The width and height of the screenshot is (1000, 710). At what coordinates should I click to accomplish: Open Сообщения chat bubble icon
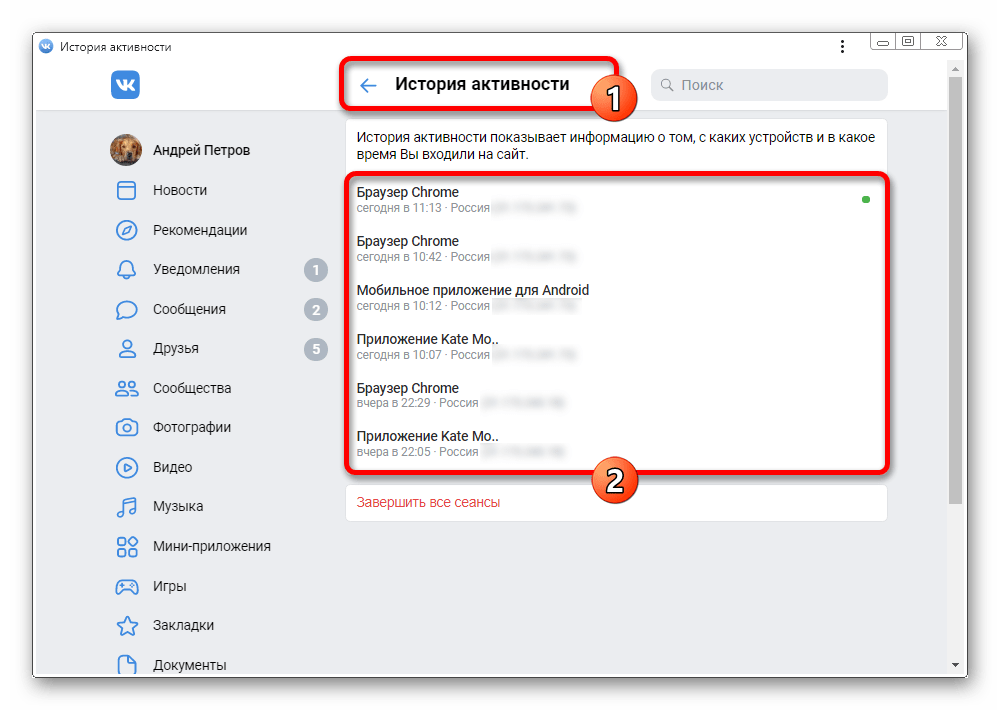[x=126, y=309]
